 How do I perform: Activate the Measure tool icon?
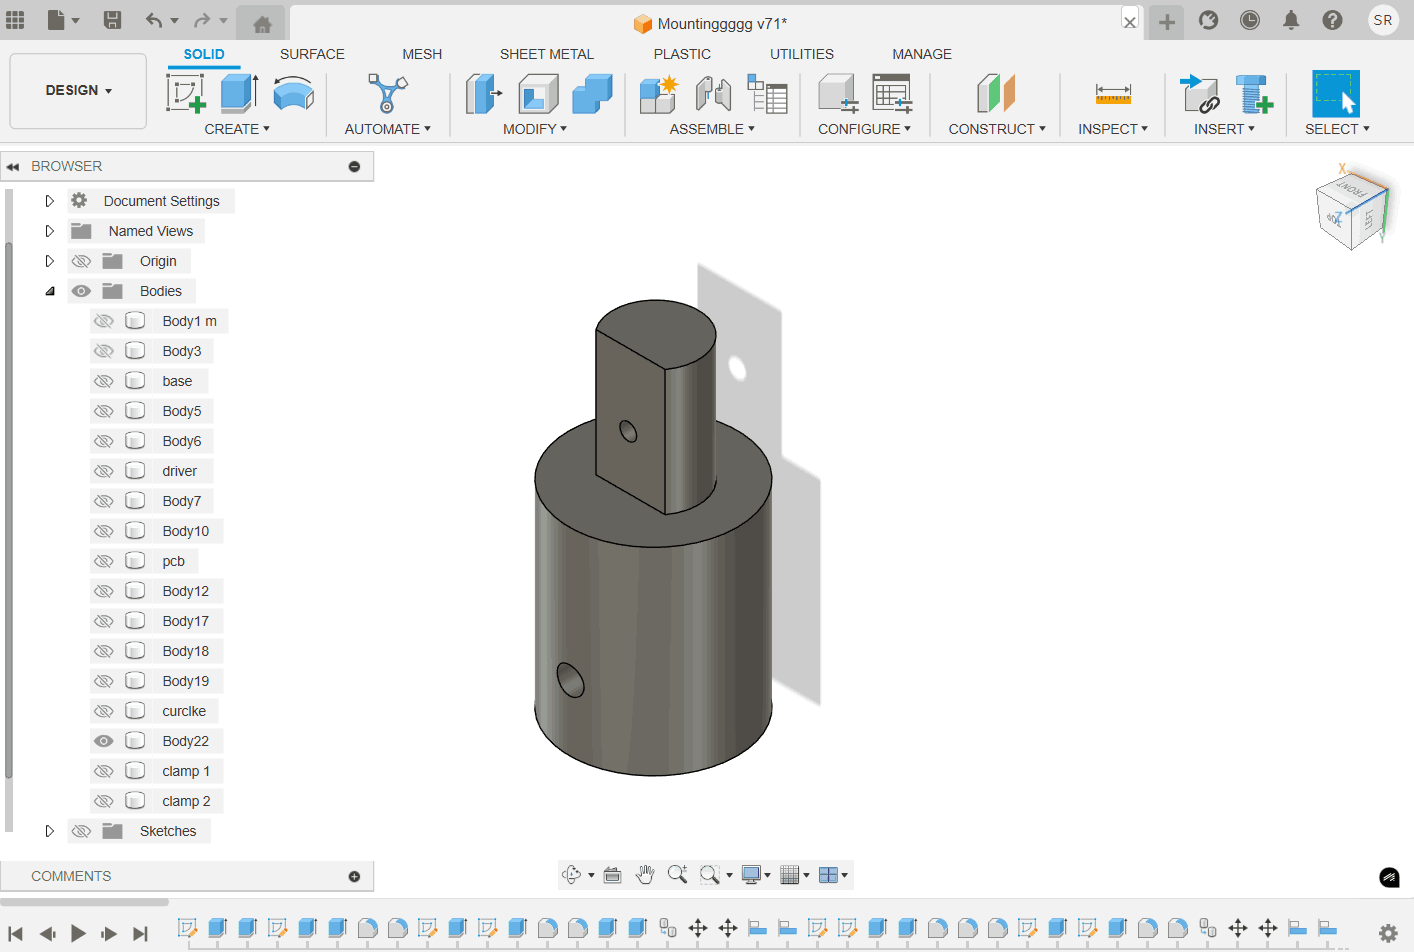[1113, 94]
